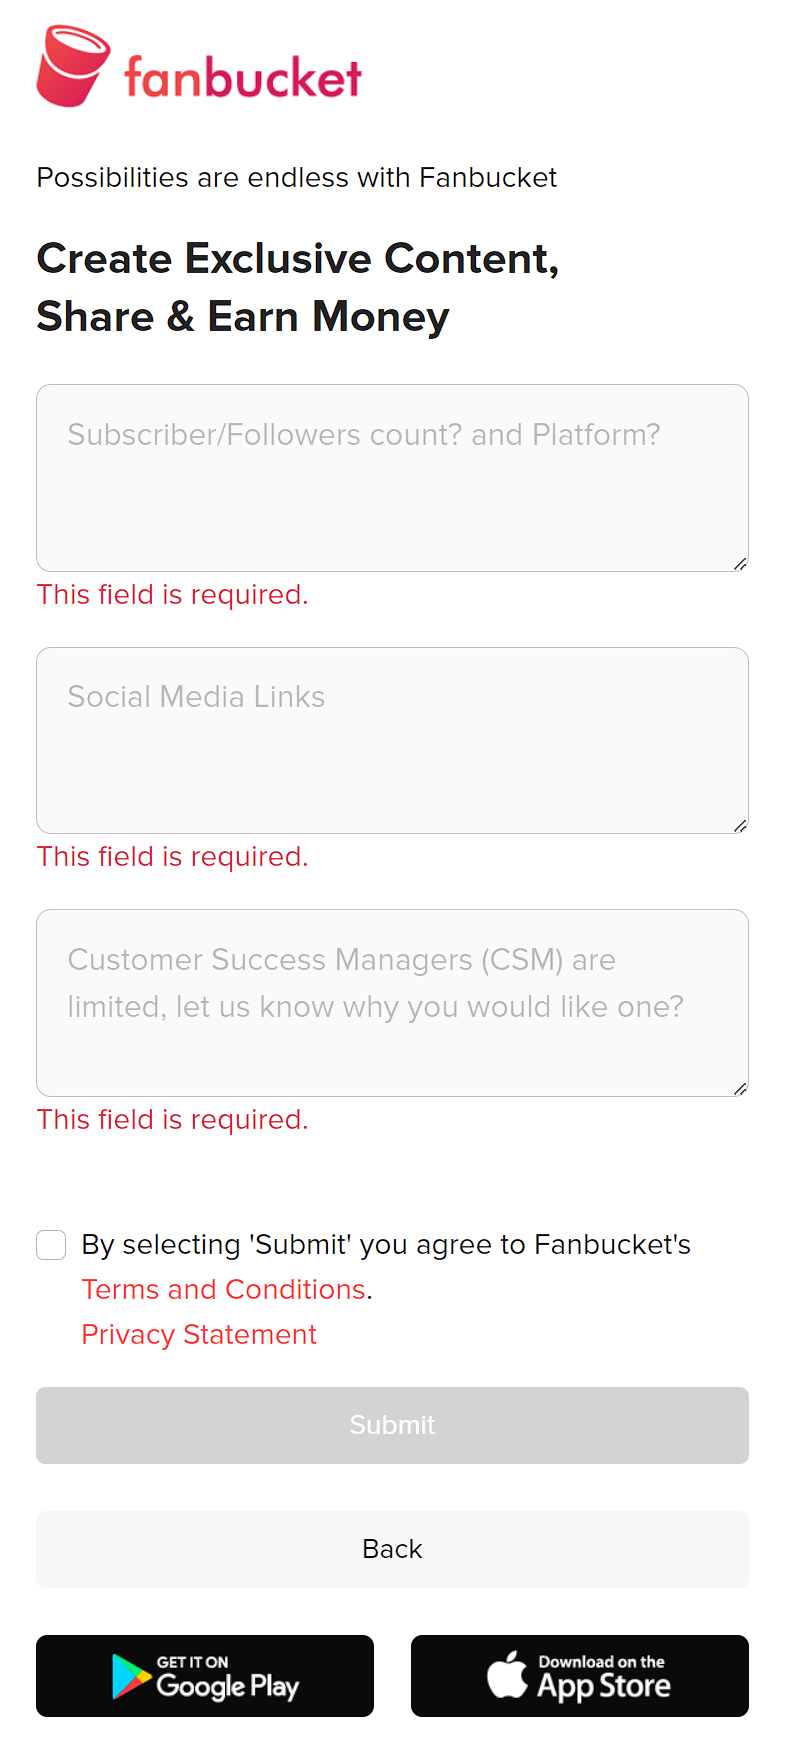Viewport: 807px width, 1753px height.
Task: Go back using the Back button
Action: pos(392,1549)
